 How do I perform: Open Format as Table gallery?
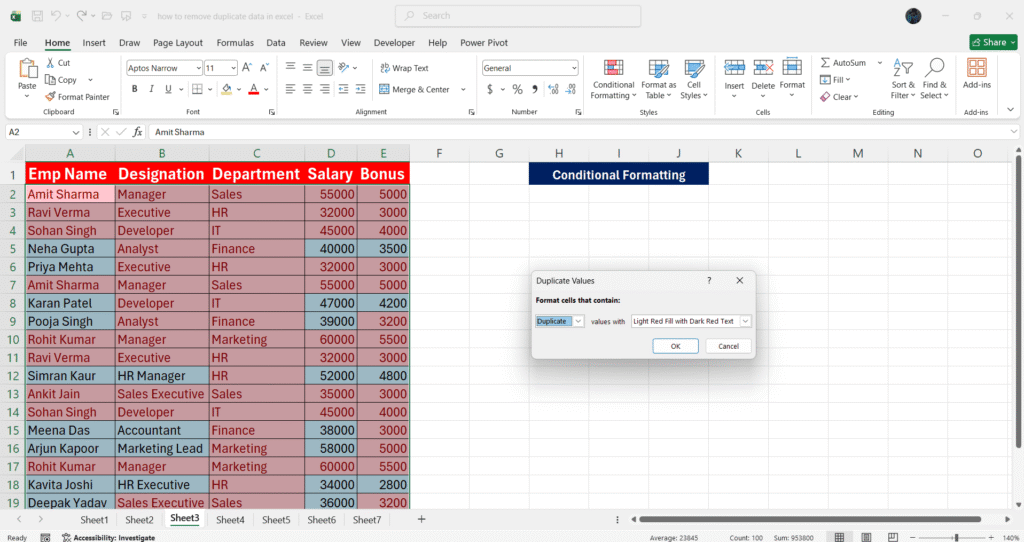click(658, 79)
